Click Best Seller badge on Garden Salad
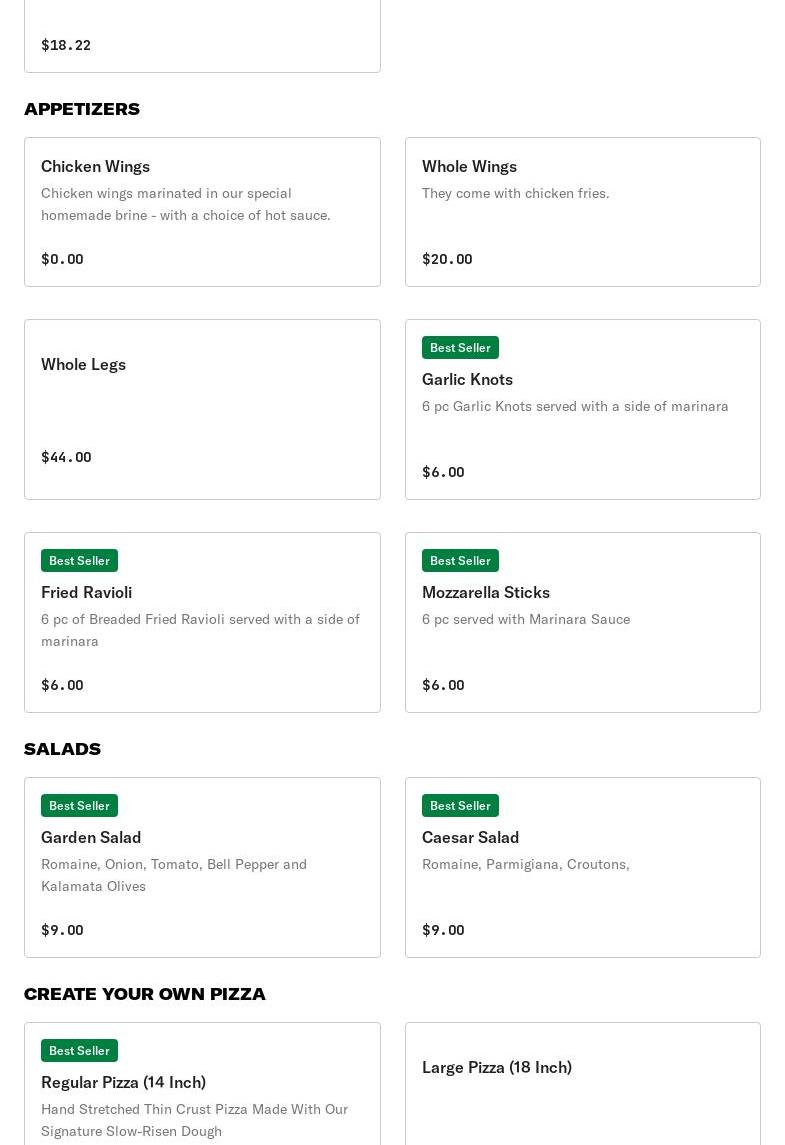Viewport: 785px width, 1145px height. [79, 806]
